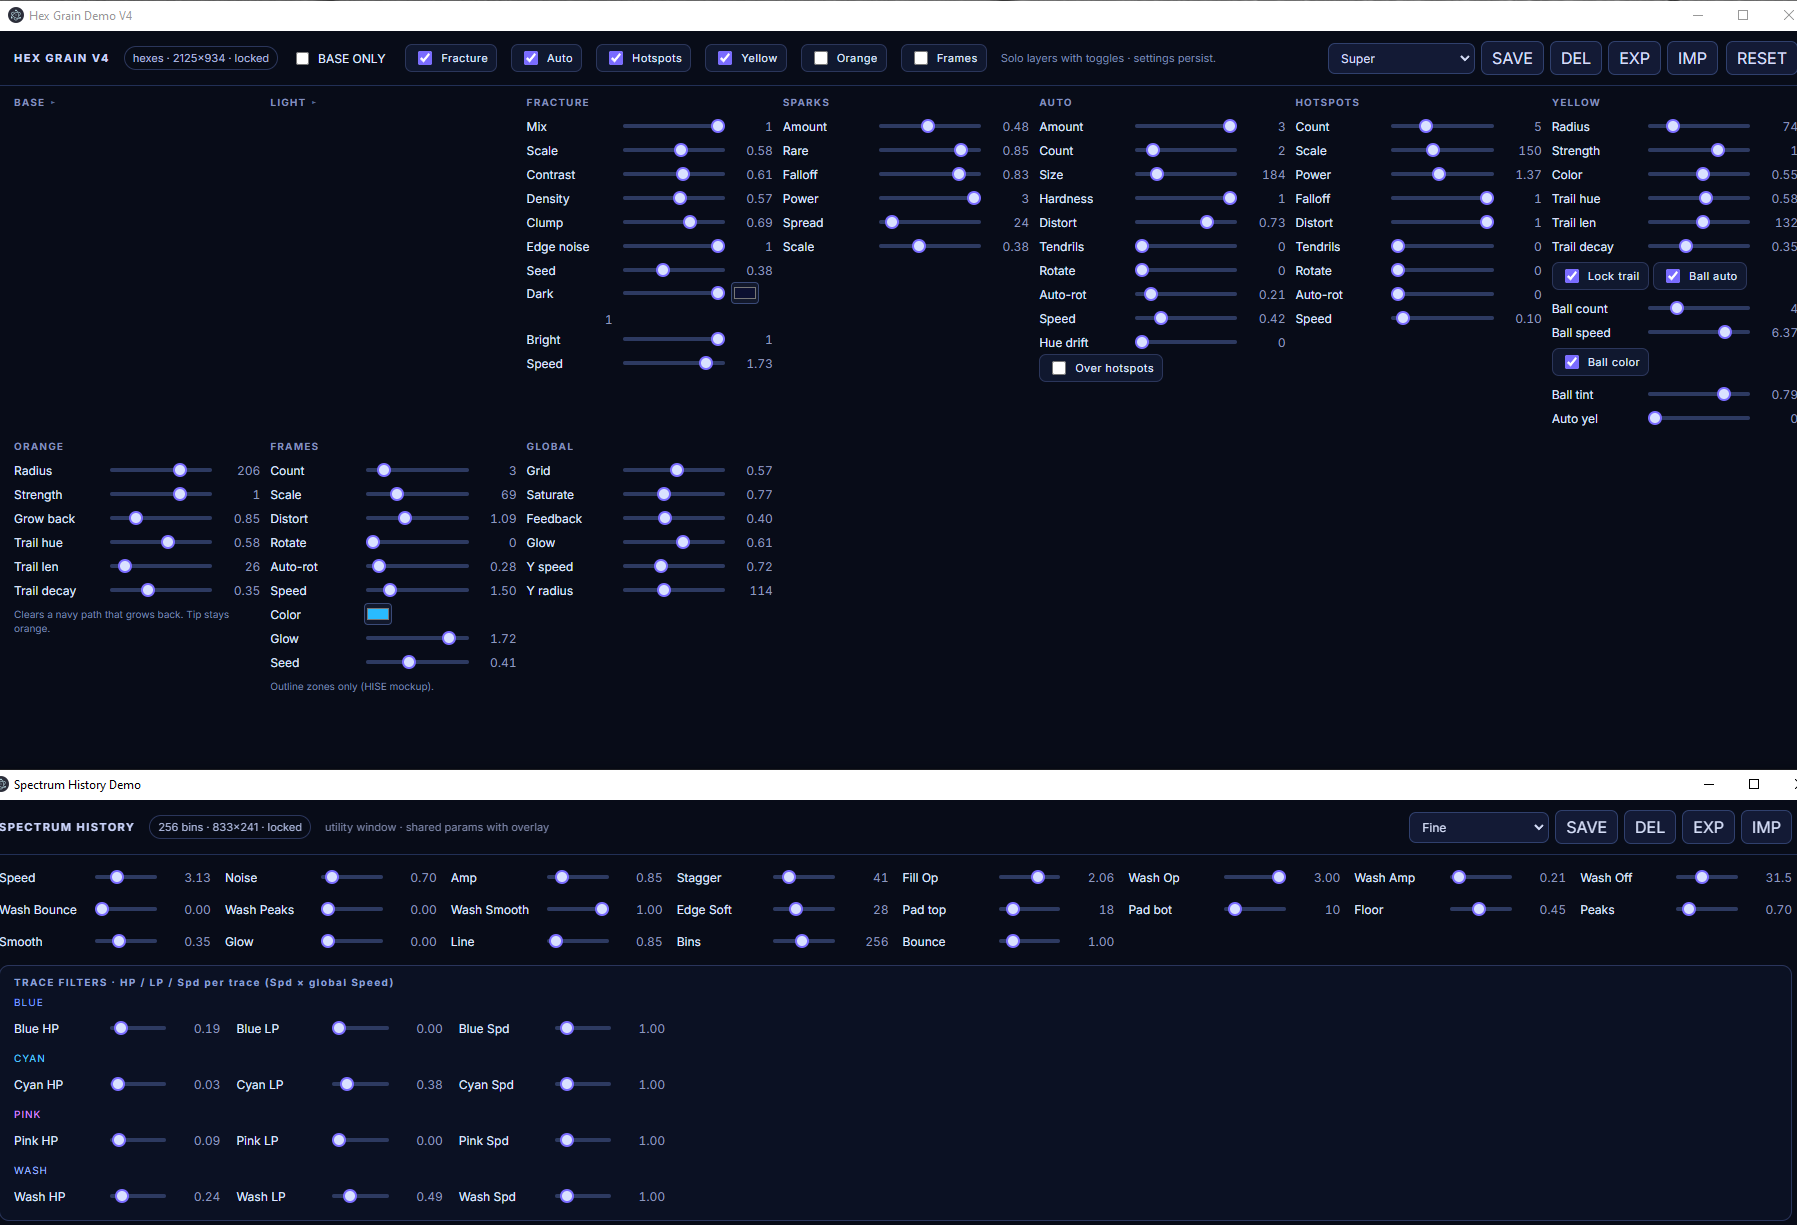Click DEL in Hex Grain window
The width and height of the screenshot is (1797, 1225).
1576,58
